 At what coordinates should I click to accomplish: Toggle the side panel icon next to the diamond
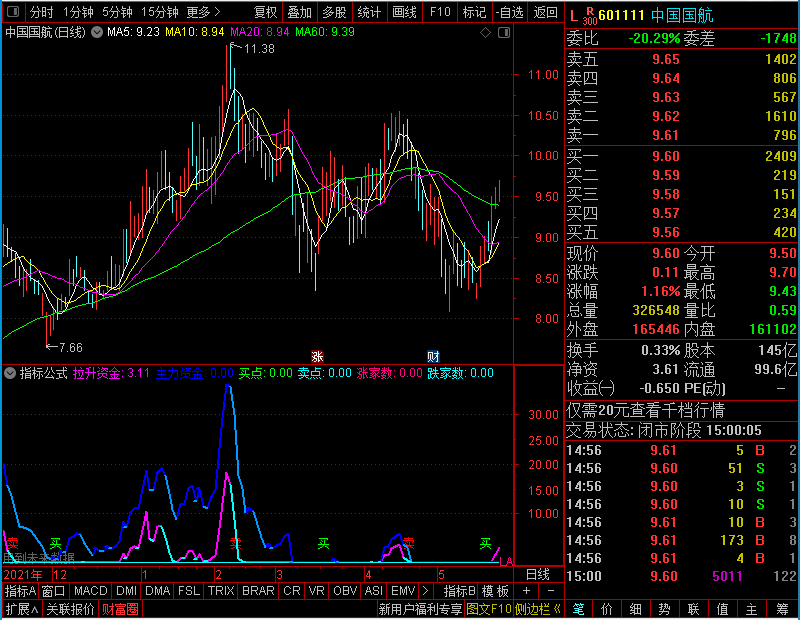coord(504,33)
